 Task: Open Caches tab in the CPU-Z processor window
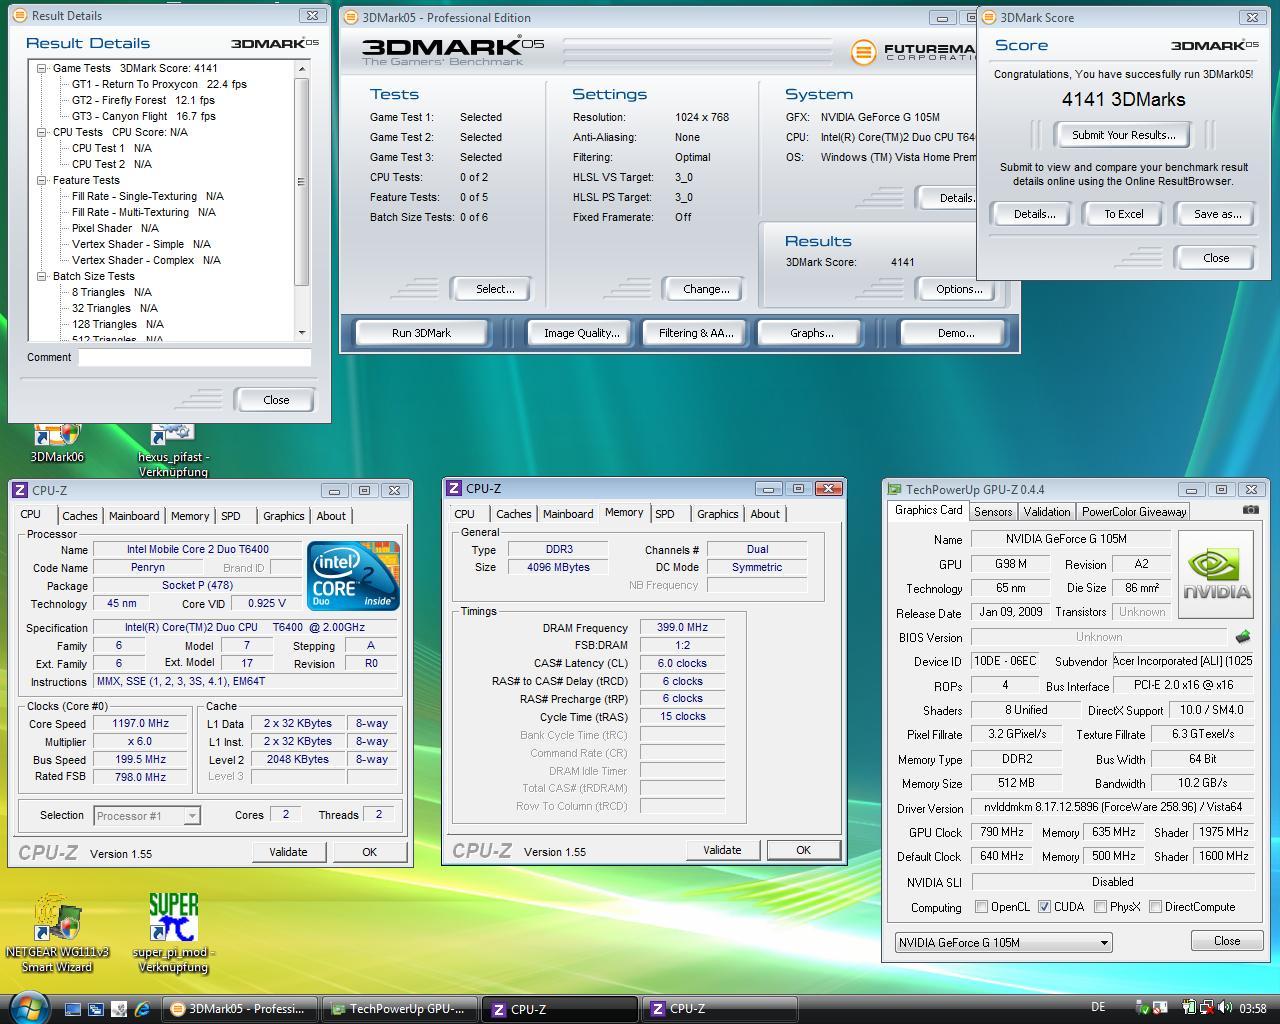point(80,516)
